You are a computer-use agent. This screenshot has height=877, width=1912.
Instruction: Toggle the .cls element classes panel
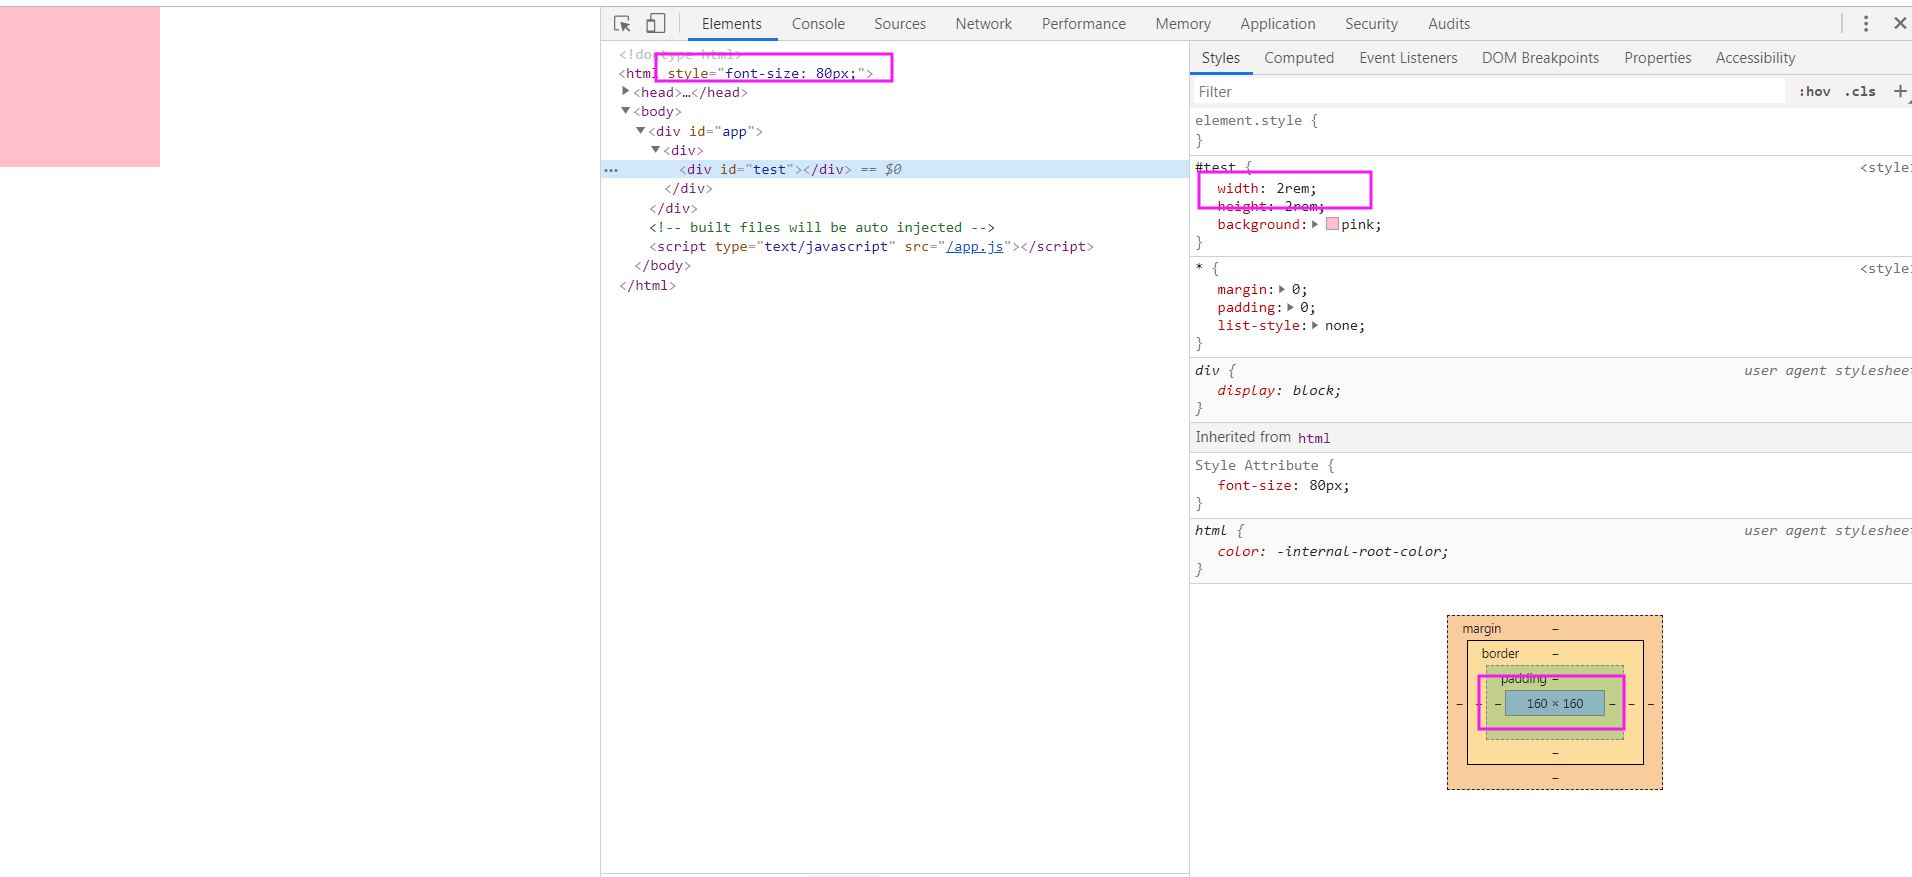tap(1860, 91)
